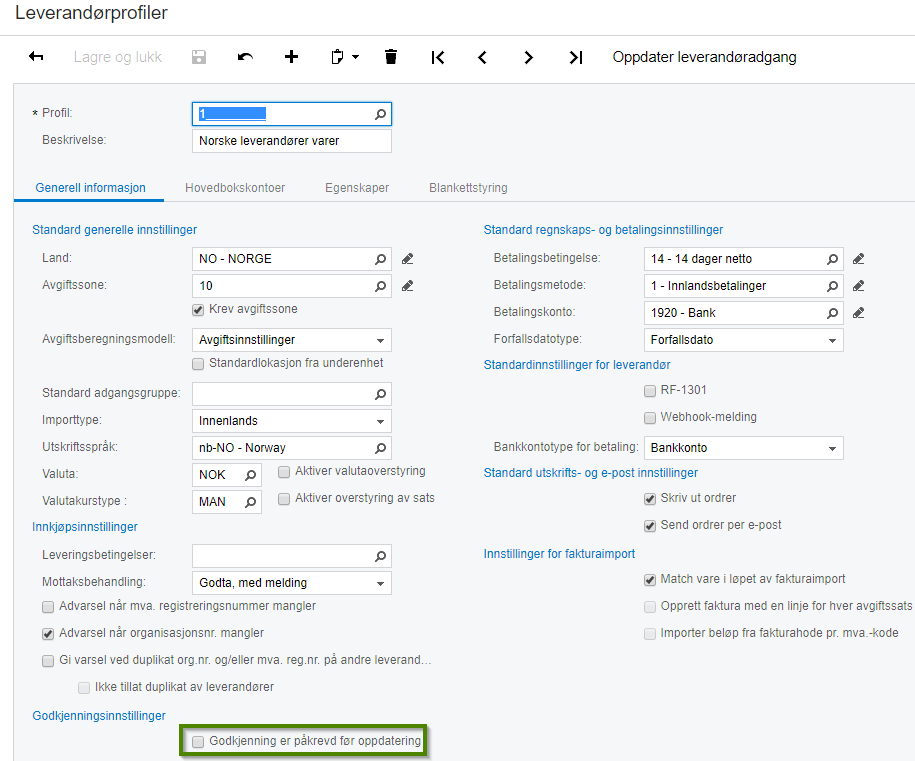Open lookup search for Land field
This screenshot has width=915, height=761.
point(380,259)
